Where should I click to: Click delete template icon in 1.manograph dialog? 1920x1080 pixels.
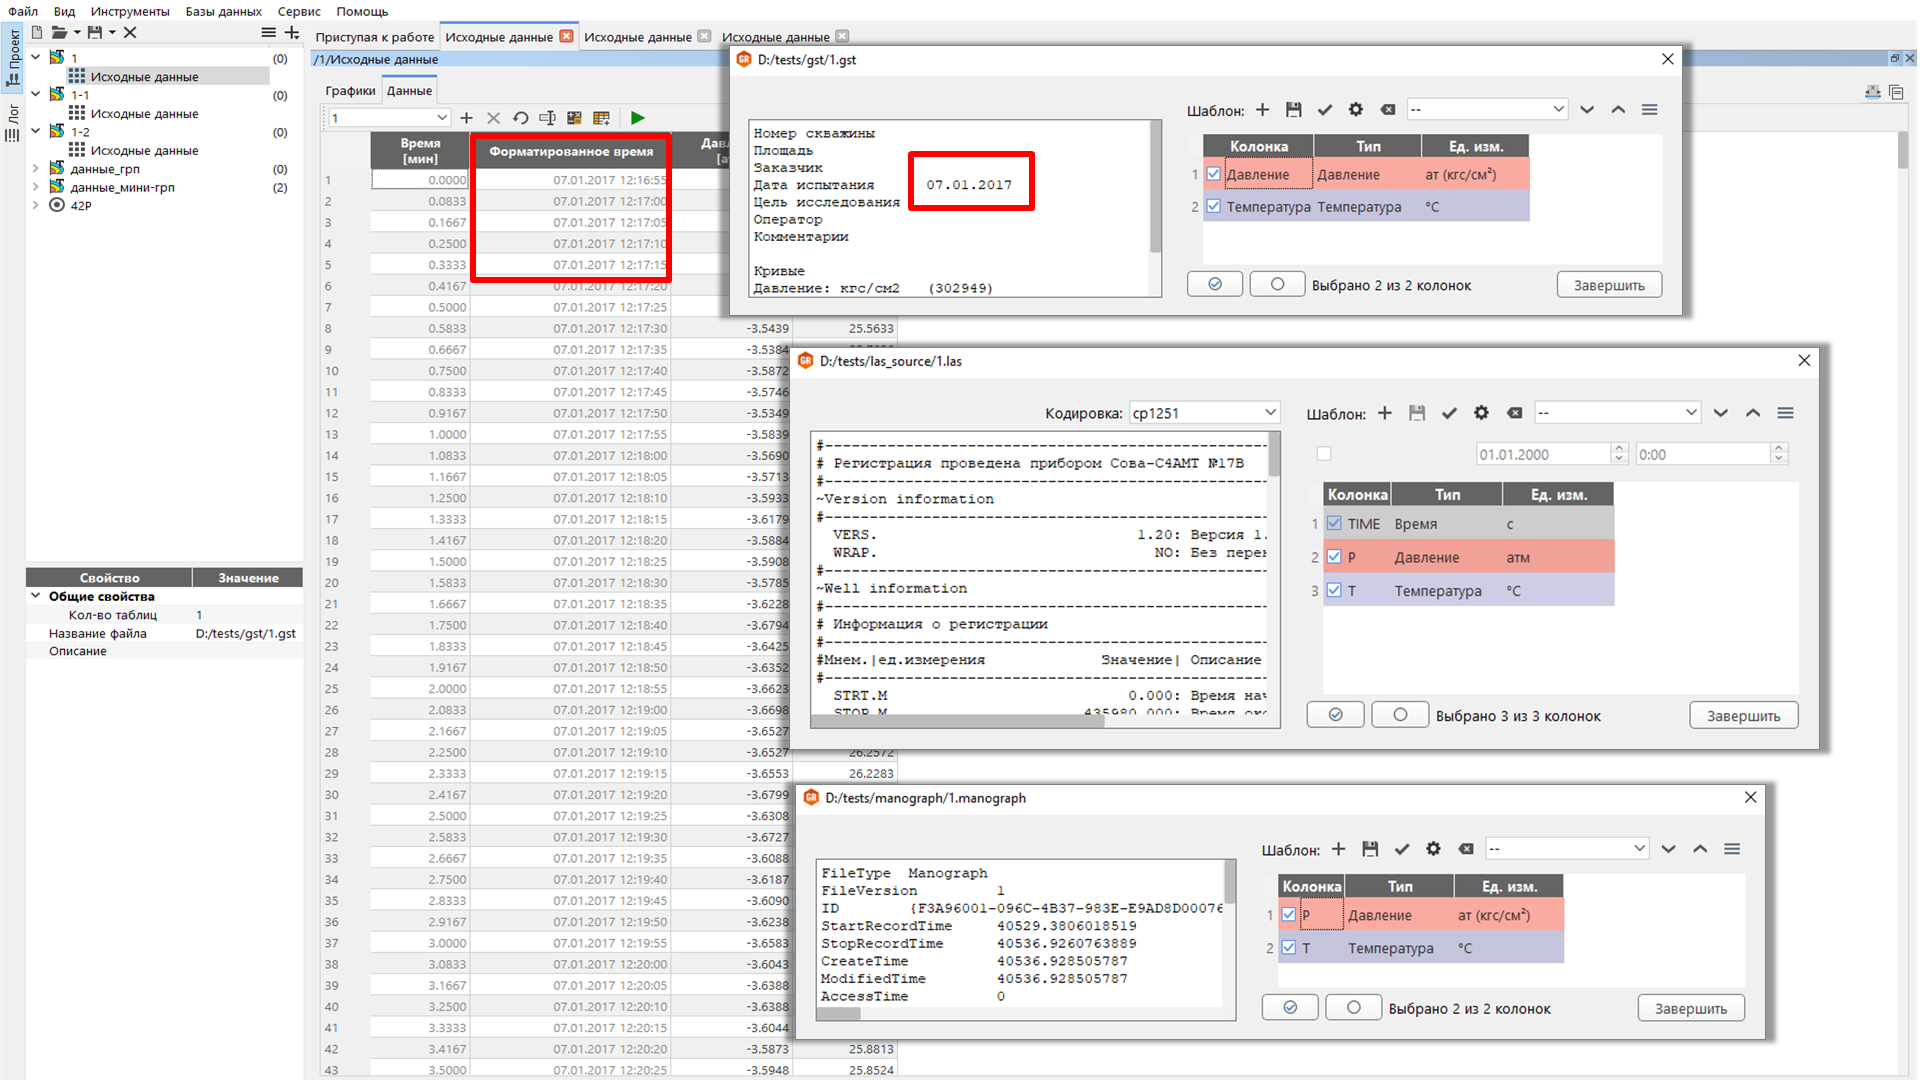click(x=1466, y=849)
